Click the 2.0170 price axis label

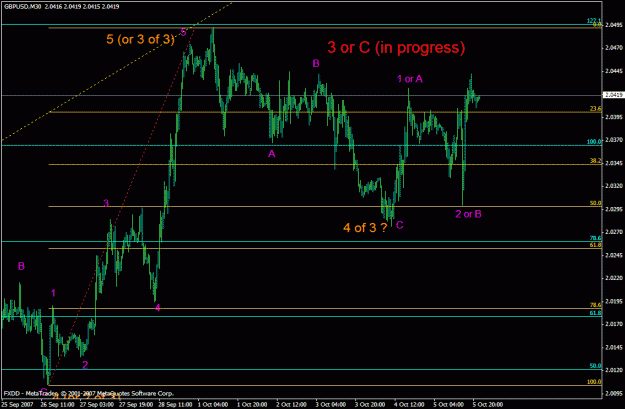[x=612, y=324]
